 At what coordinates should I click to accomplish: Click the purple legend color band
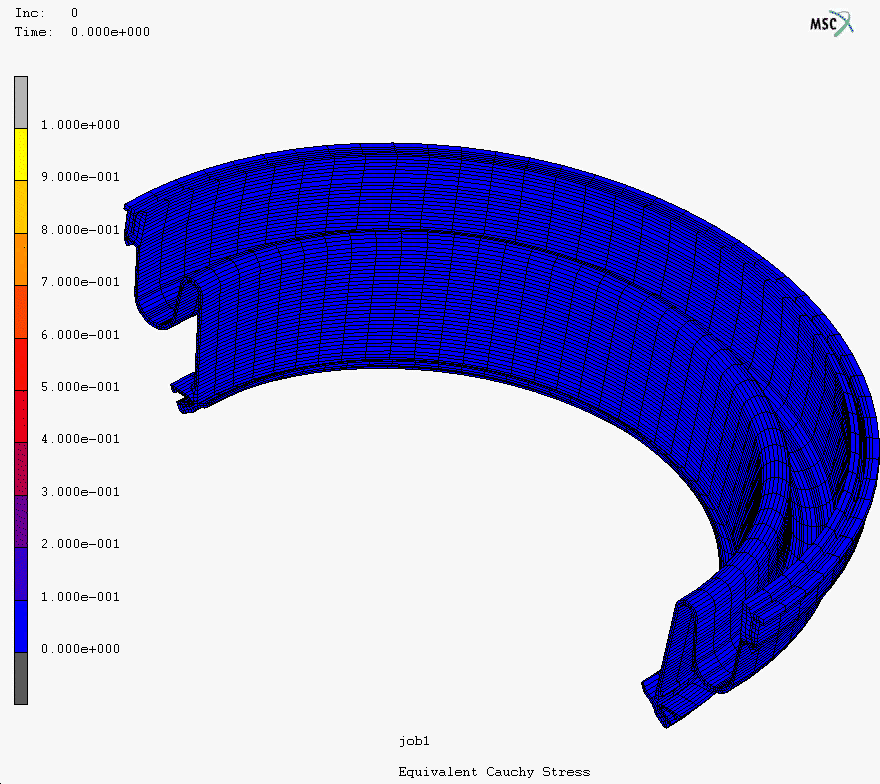point(21,521)
